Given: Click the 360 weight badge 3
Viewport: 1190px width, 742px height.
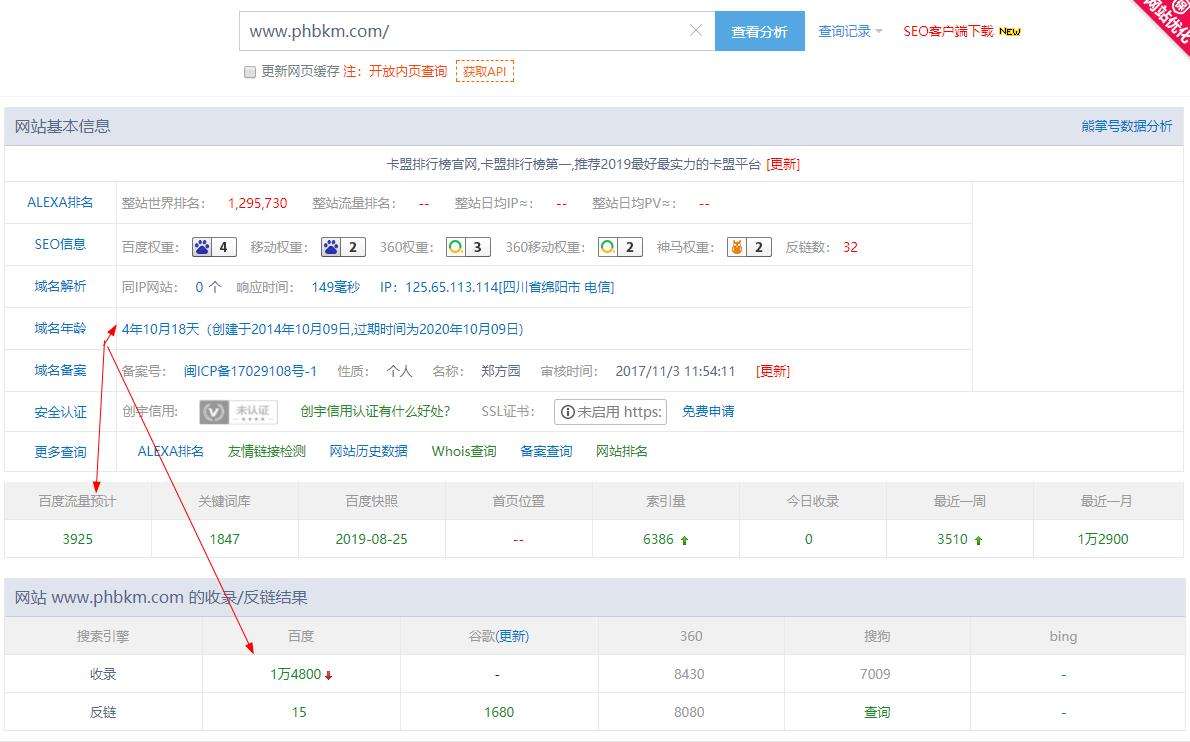Looking at the screenshot, I should 468,247.
